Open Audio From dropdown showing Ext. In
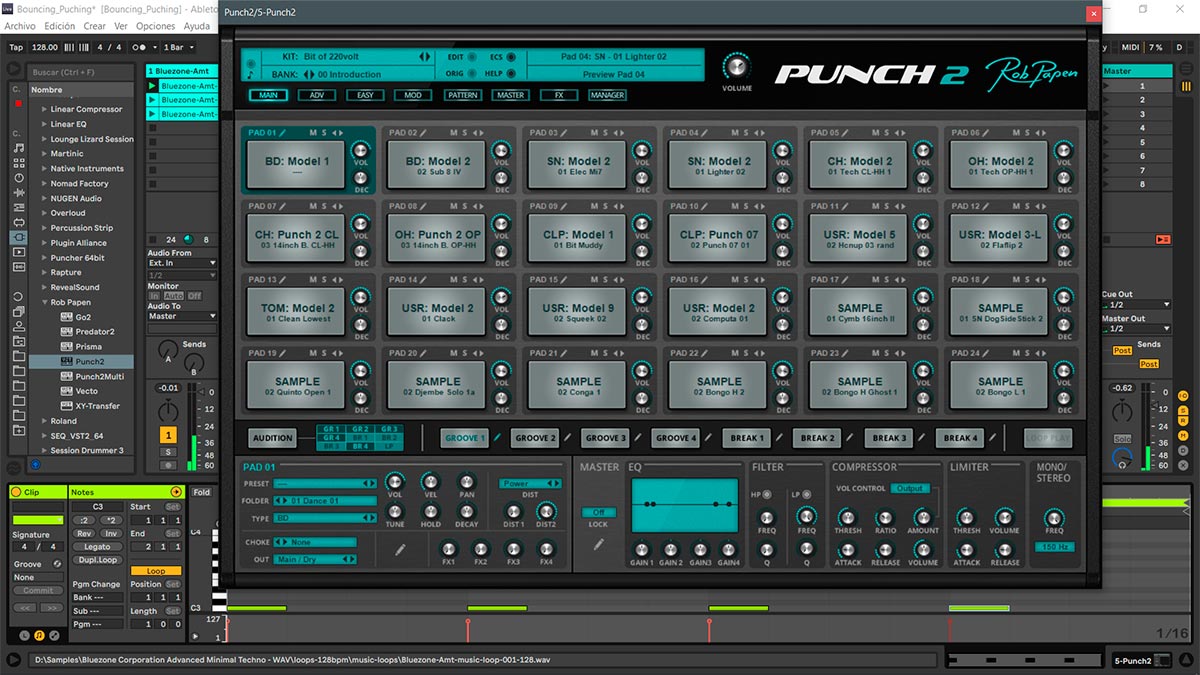 point(182,263)
